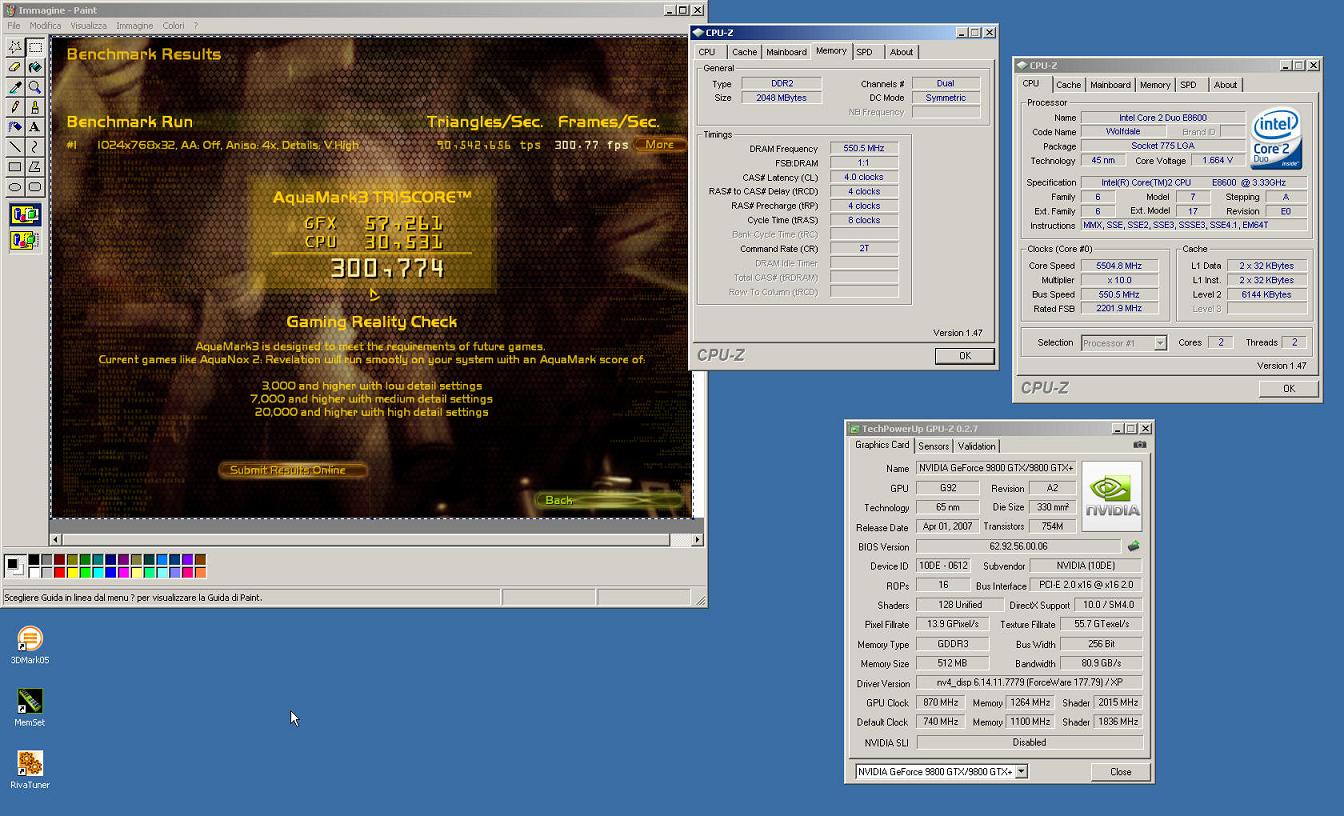Select the Airbrush spray tool
The height and width of the screenshot is (816, 1344).
point(15,127)
